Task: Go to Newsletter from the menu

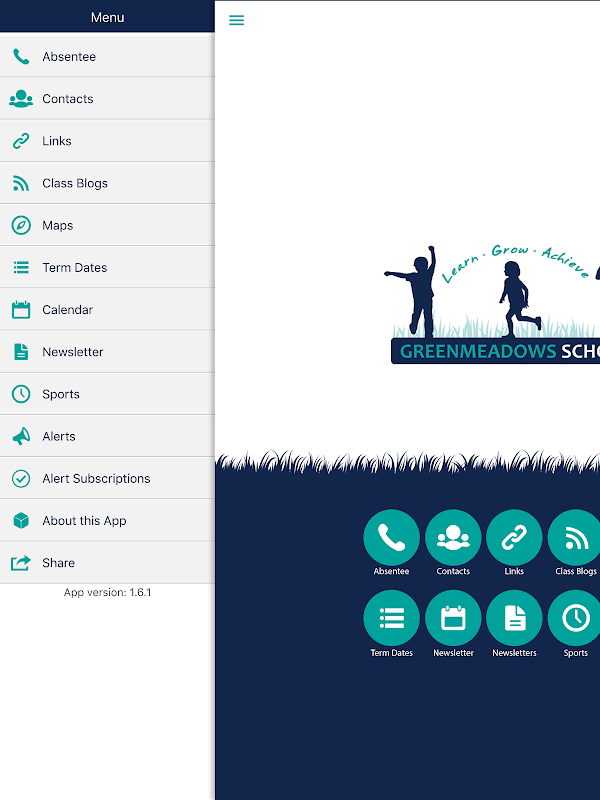Action: point(107,352)
